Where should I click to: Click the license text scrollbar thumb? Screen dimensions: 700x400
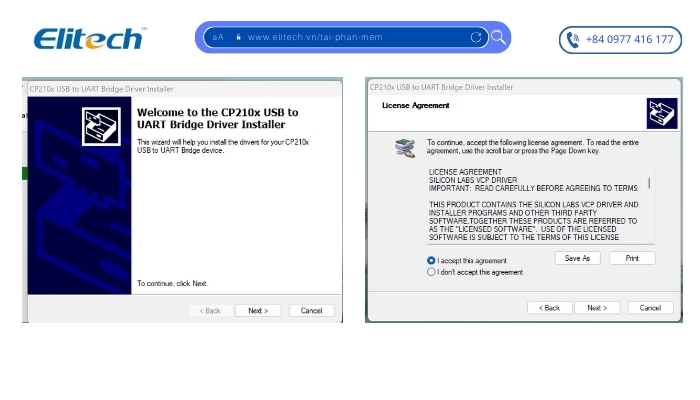(x=649, y=183)
